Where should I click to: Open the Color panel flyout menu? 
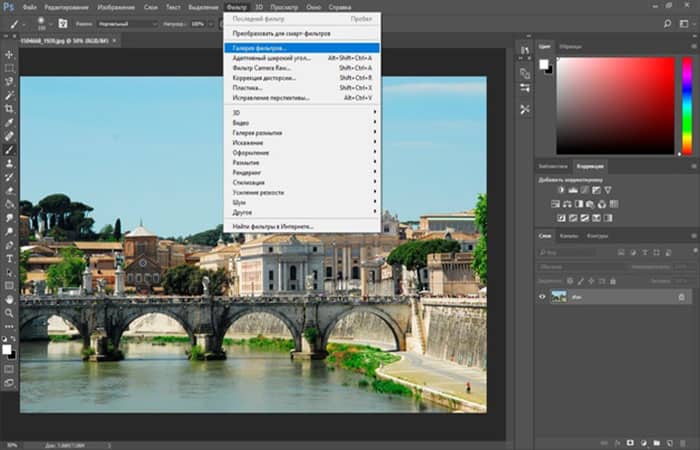point(694,46)
